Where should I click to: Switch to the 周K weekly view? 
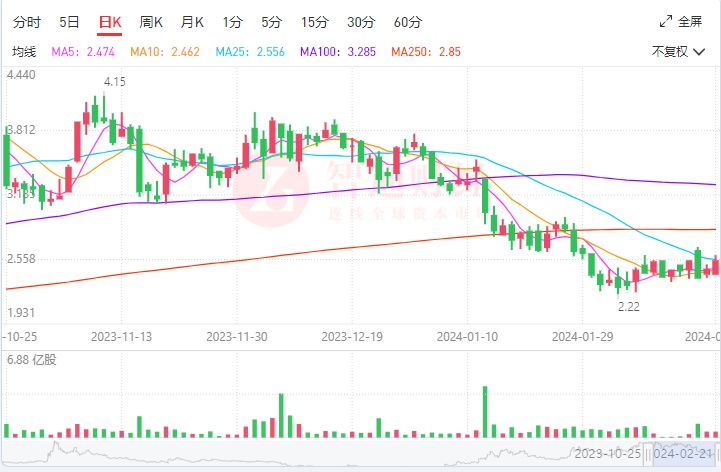[151, 22]
